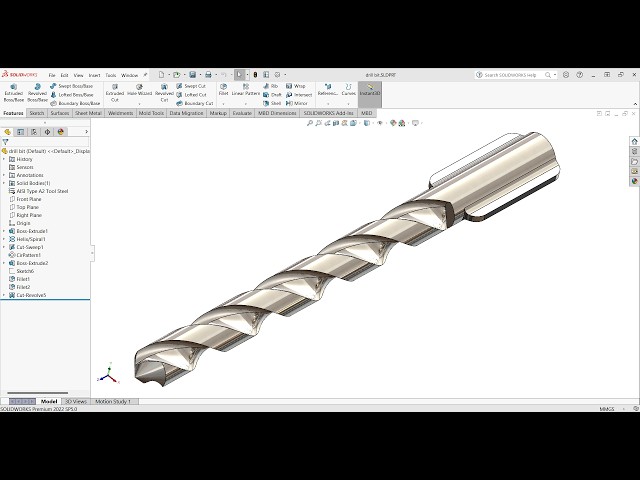Screen dimensions: 640x480
Task: Expand the Cut-Revolve5 feature
Action: tap(4, 295)
